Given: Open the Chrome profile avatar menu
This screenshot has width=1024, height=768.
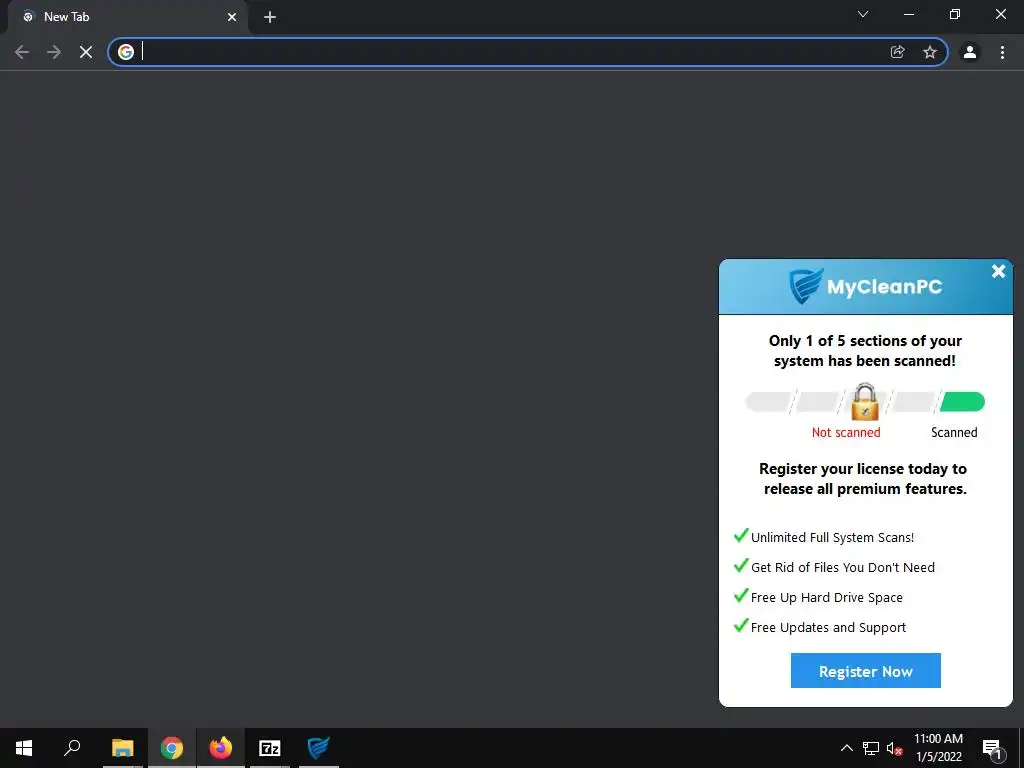Looking at the screenshot, I should [x=970, y=52].
